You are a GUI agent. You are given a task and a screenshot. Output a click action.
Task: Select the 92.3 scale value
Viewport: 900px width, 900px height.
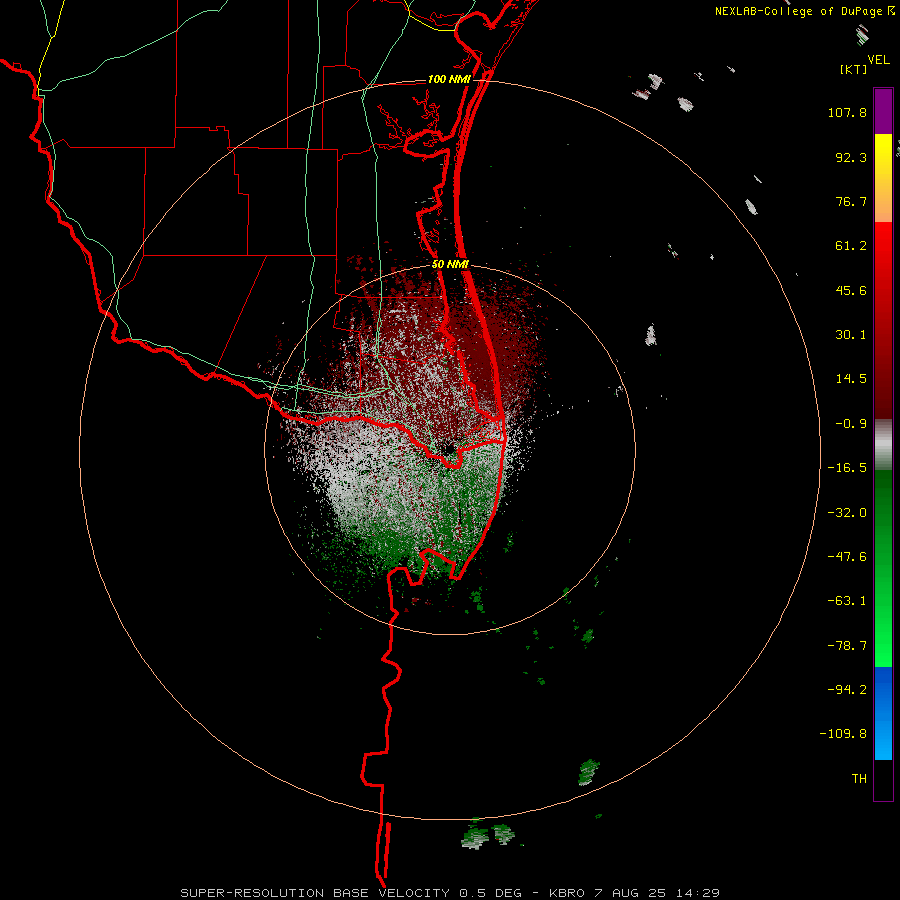[x=851, y=157]
